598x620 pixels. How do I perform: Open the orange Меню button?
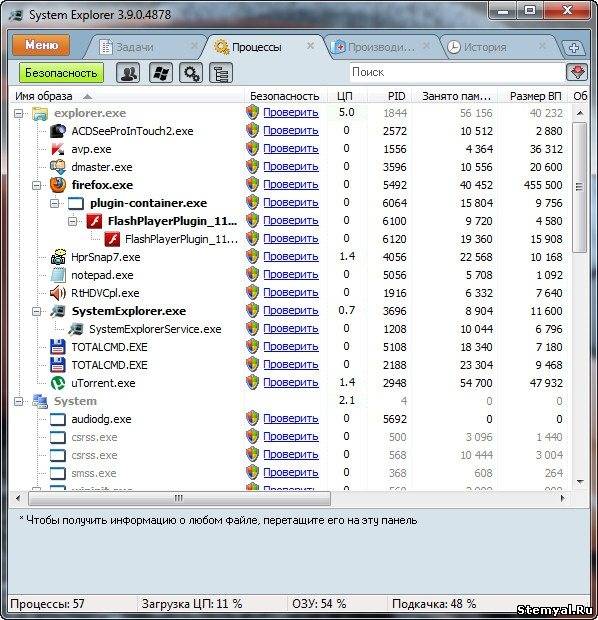tap(41, 45)
